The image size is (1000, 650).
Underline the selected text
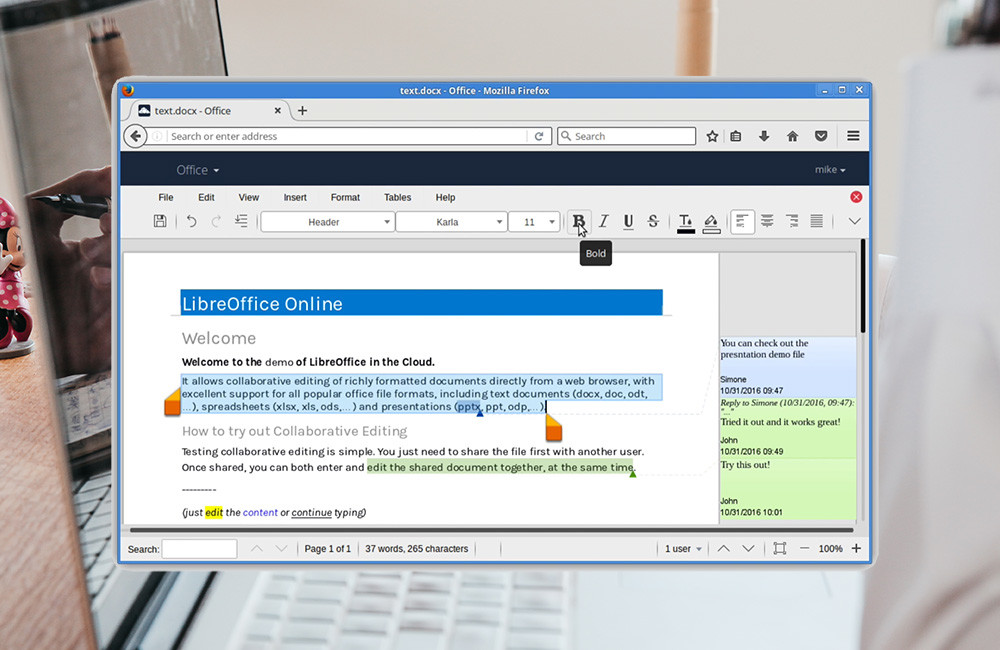point(628,222)
